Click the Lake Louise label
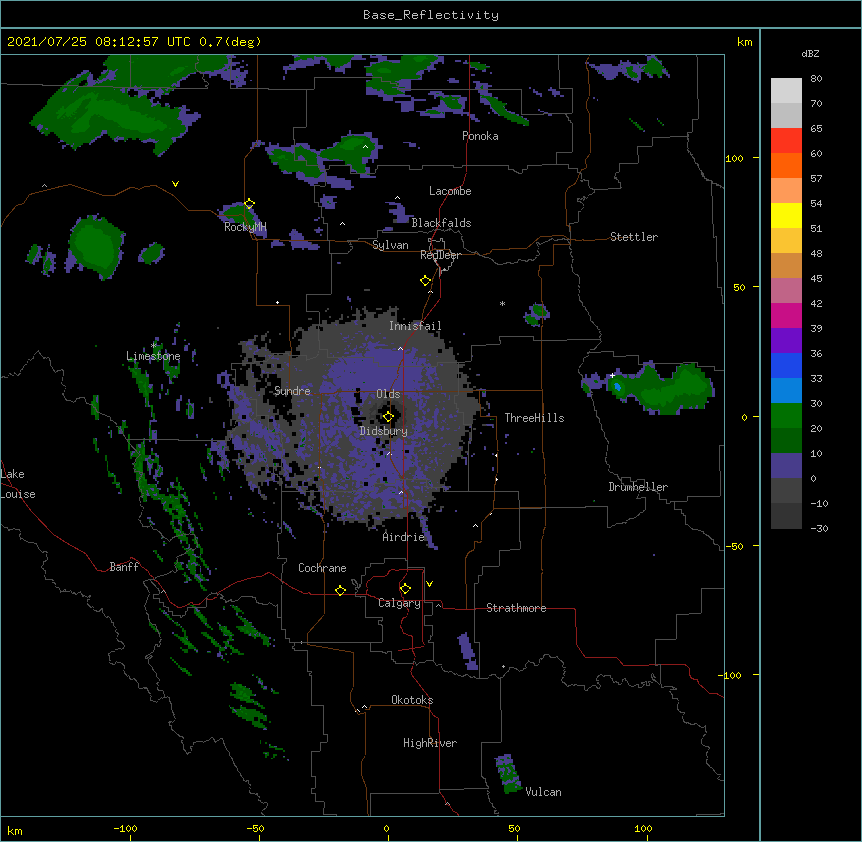This screenshot has width=862, height=842. 18,484
